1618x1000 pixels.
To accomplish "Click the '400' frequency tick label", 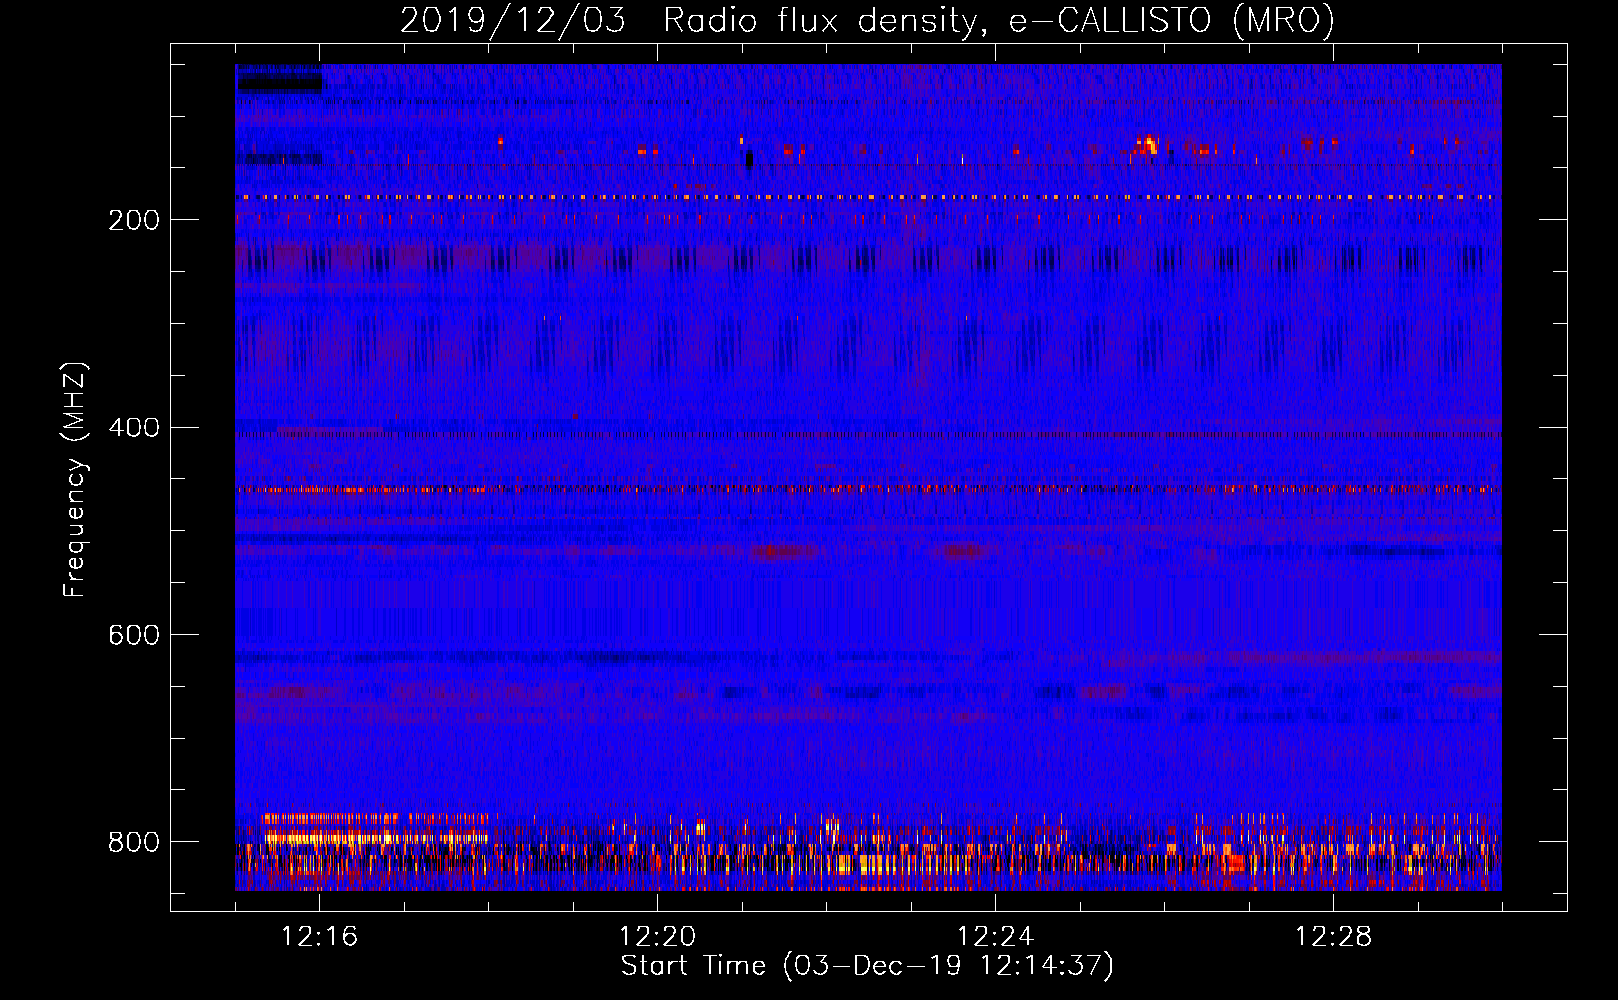I will coord(134,428).
